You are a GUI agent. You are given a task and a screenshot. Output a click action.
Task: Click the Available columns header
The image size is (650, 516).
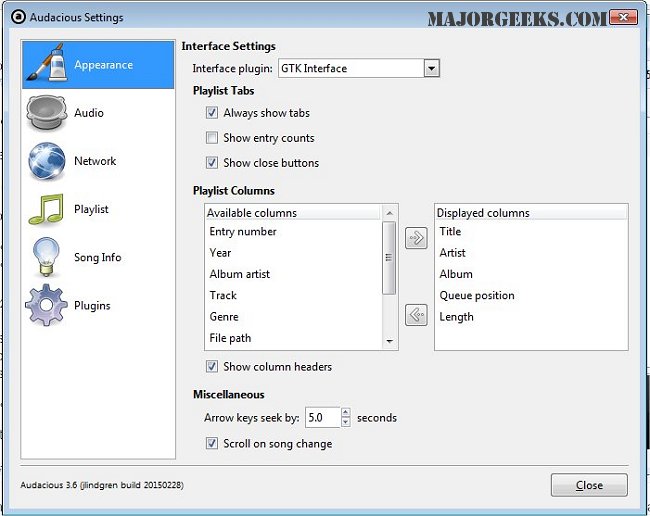click(x=293, y=213)
